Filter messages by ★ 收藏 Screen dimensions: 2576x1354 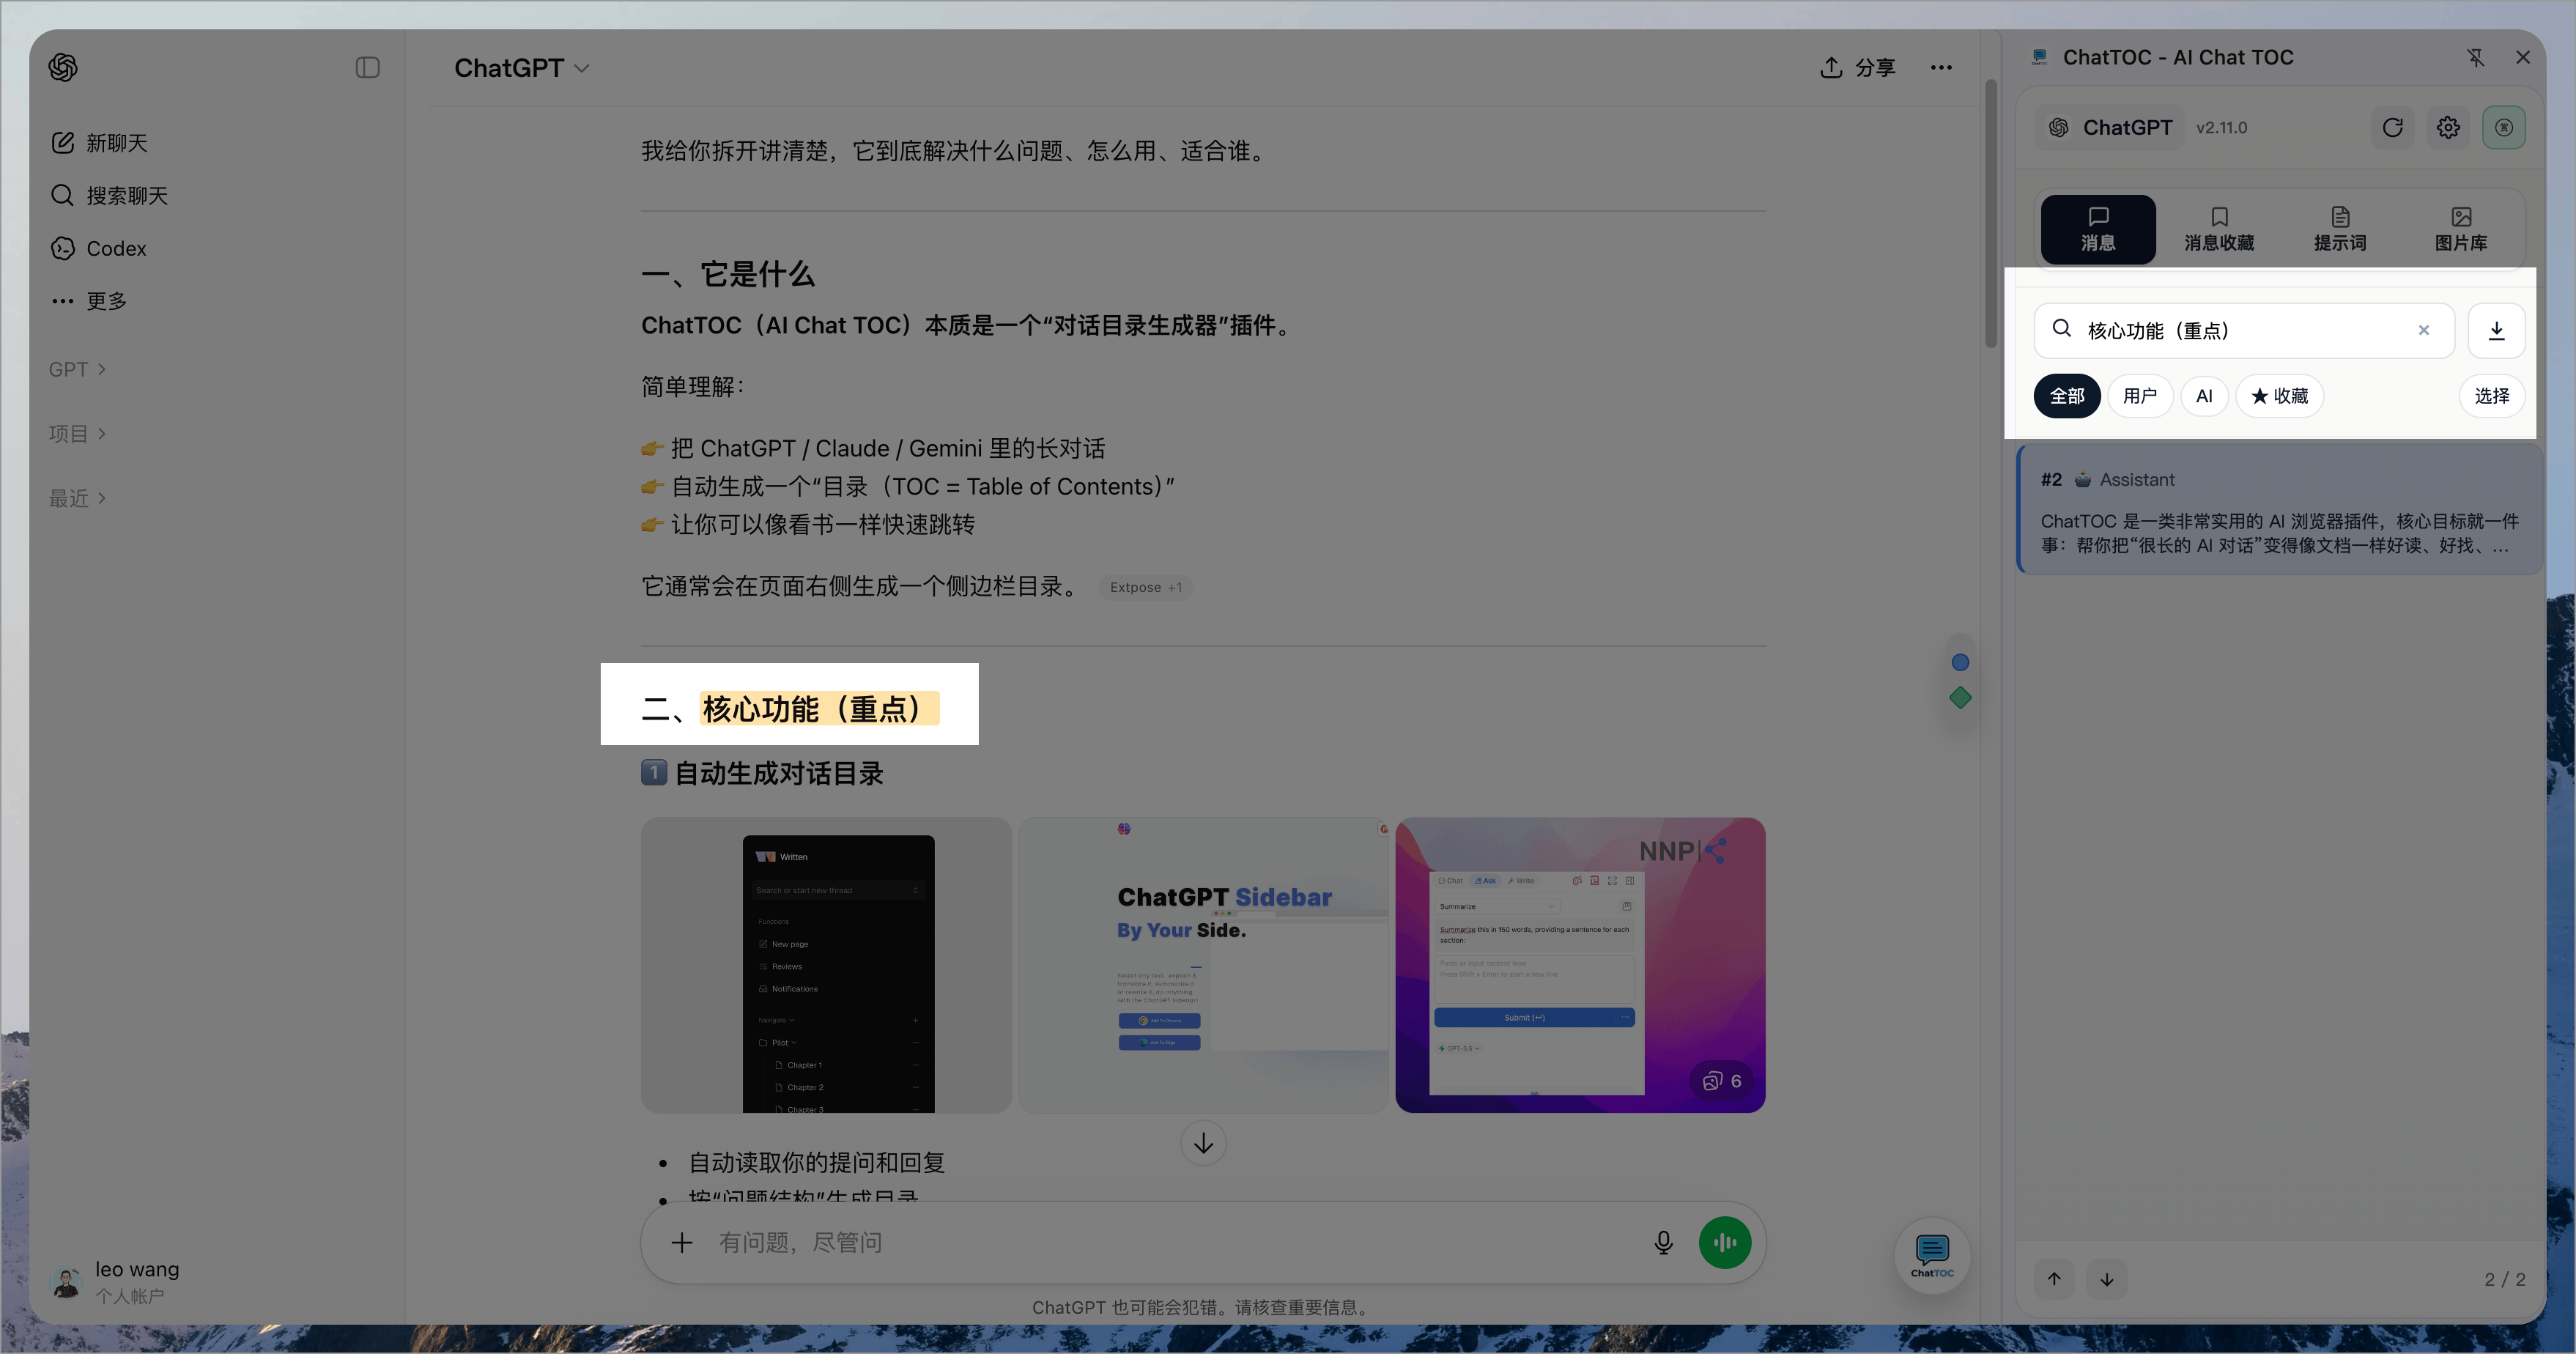point(2279,396)
